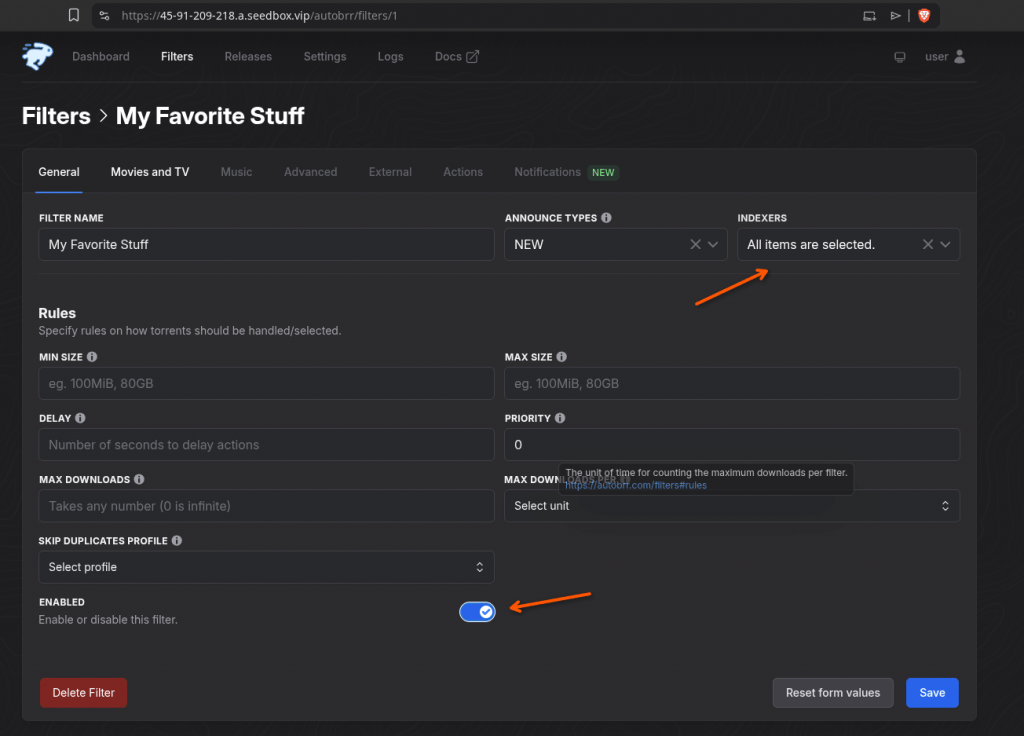This screenshot has width=1024, height=736.
Task: Click the send tab arrow icon
Action: click(x=895, y=16)
